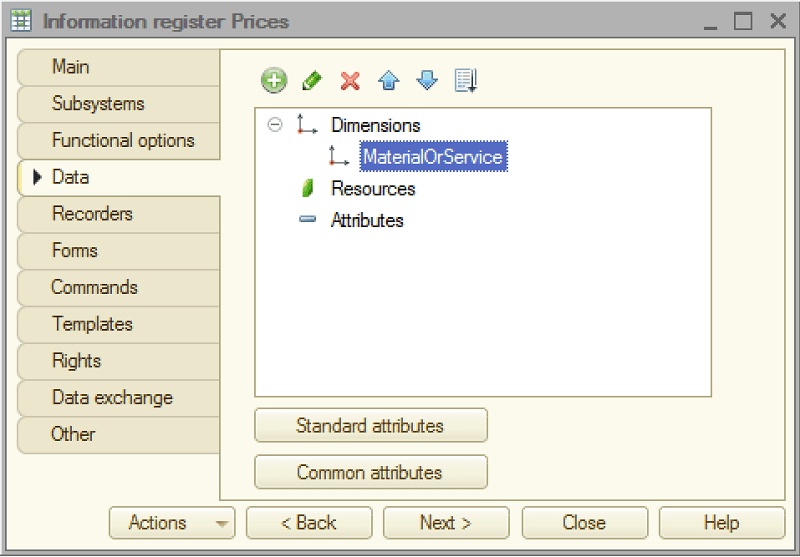This screenshot has height=557, width=800.
Task: Collapse the Dimensions tree node
Action: [x=275, y=124]
